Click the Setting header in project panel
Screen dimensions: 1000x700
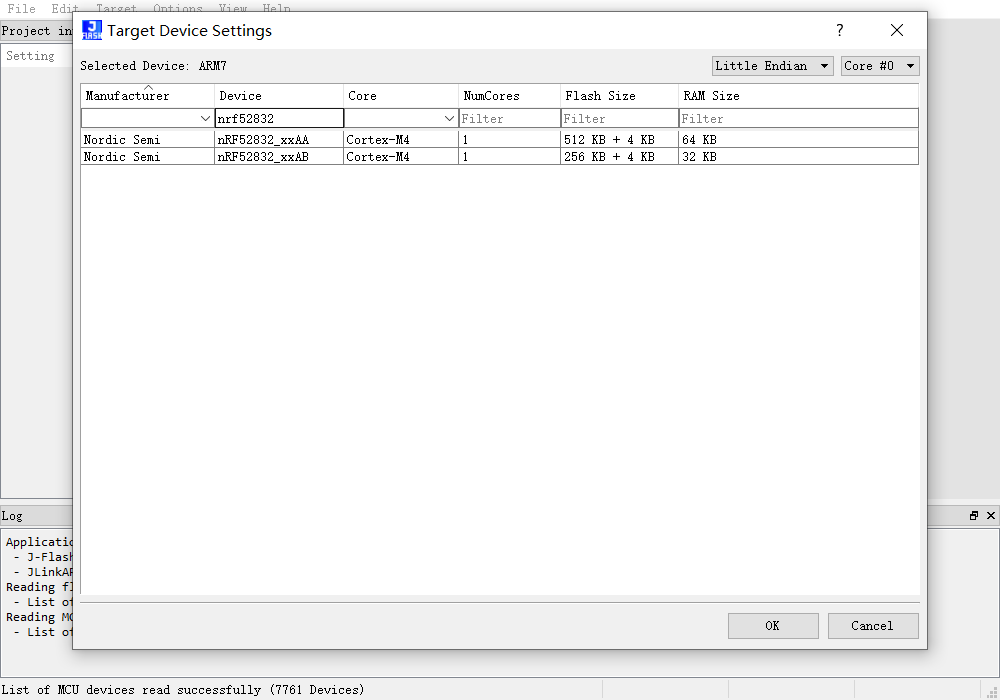click(x=30, y=56)
